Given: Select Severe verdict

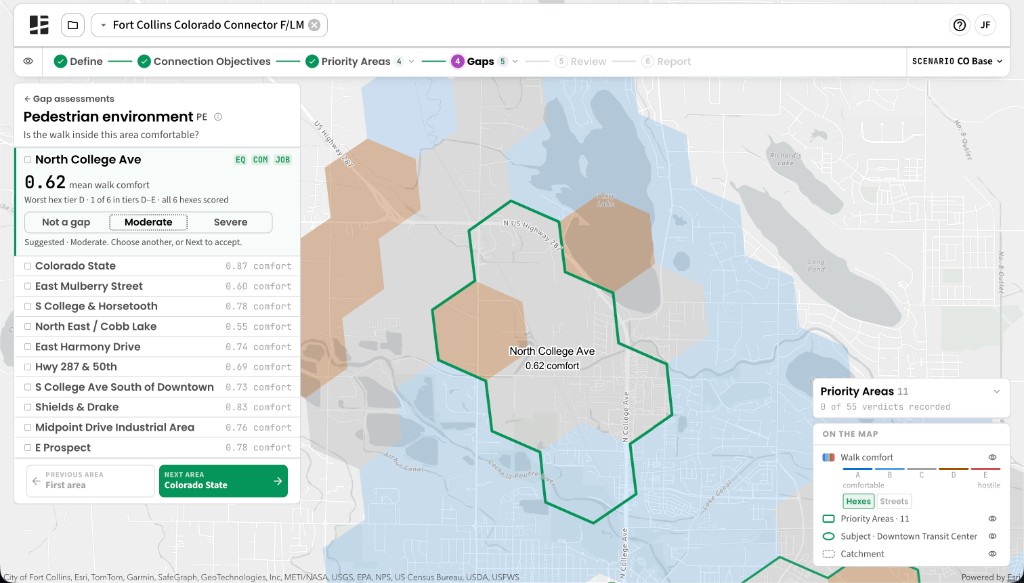Looking at the screenshot, I should 231,222.
